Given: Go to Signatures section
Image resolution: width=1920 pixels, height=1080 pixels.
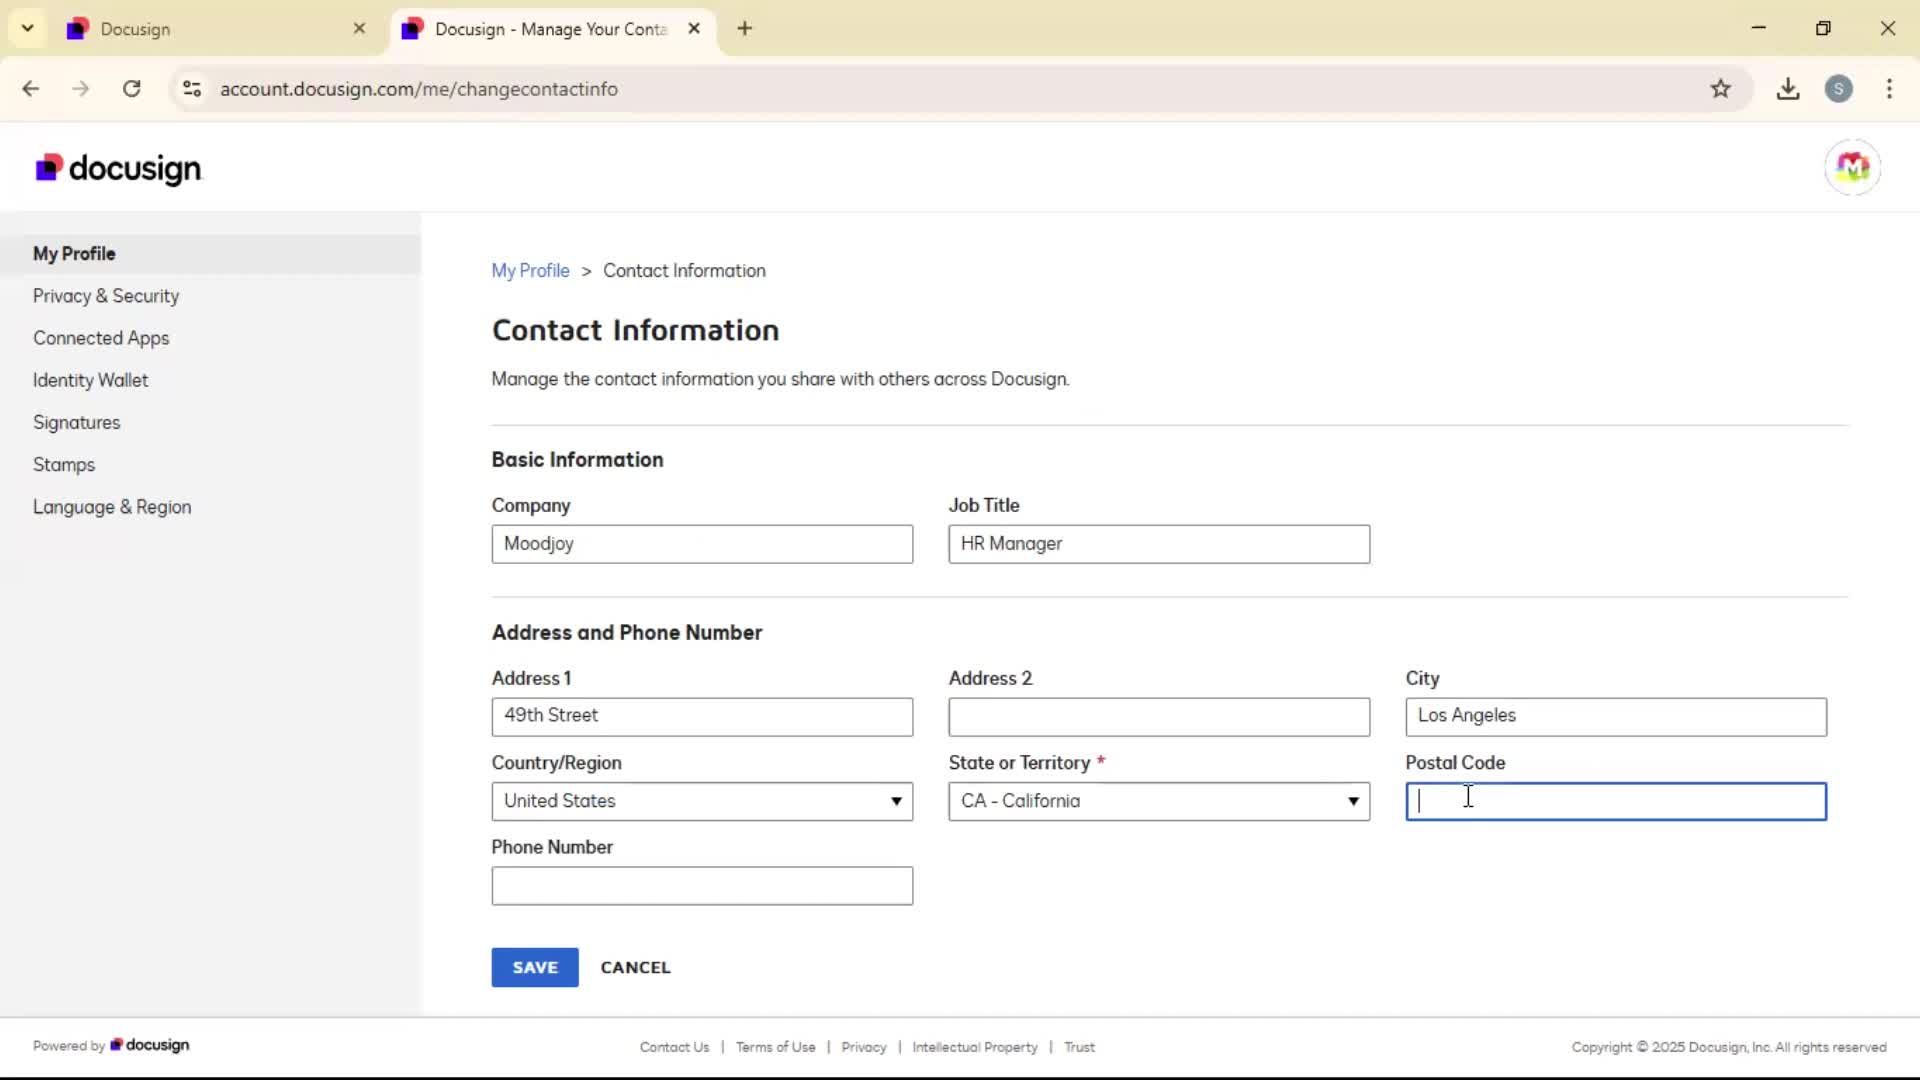Looking at the screenshot, I should tap(76, 423).
